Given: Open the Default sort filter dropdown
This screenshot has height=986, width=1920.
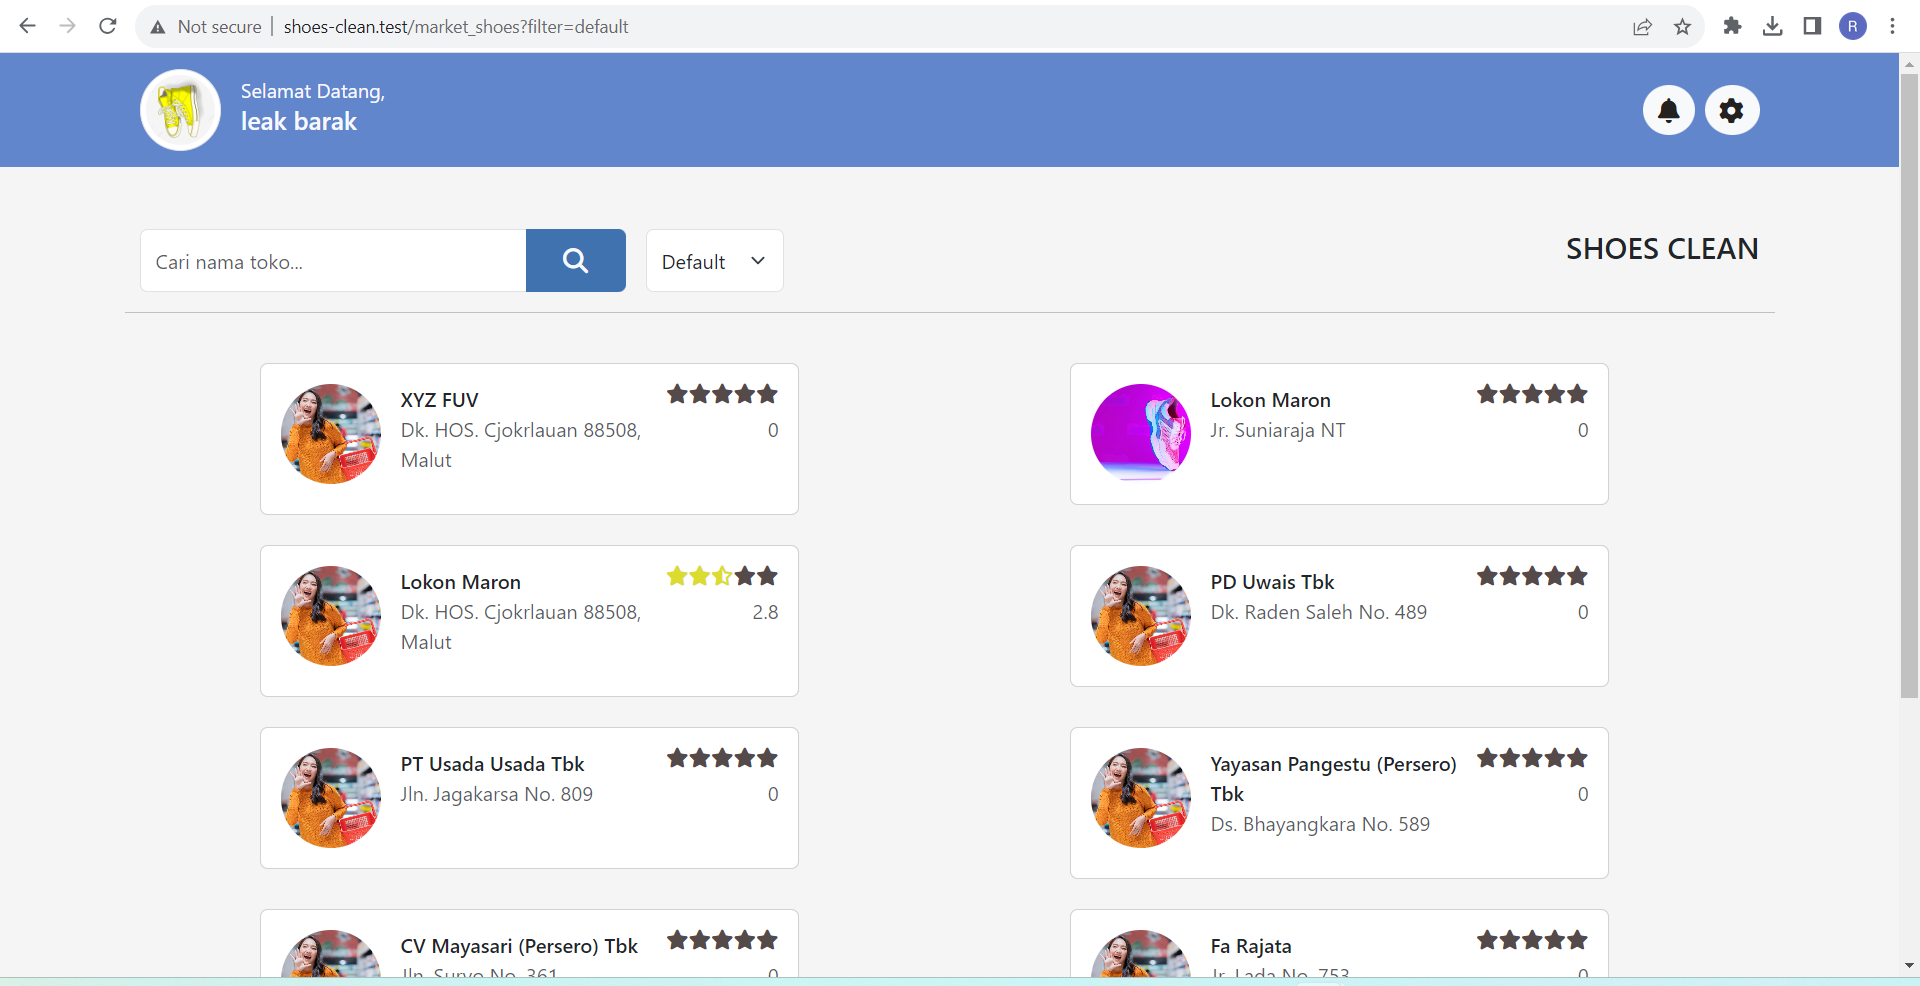Looking at the screenshot, I should pyautogui.click(x=714, y=261).
